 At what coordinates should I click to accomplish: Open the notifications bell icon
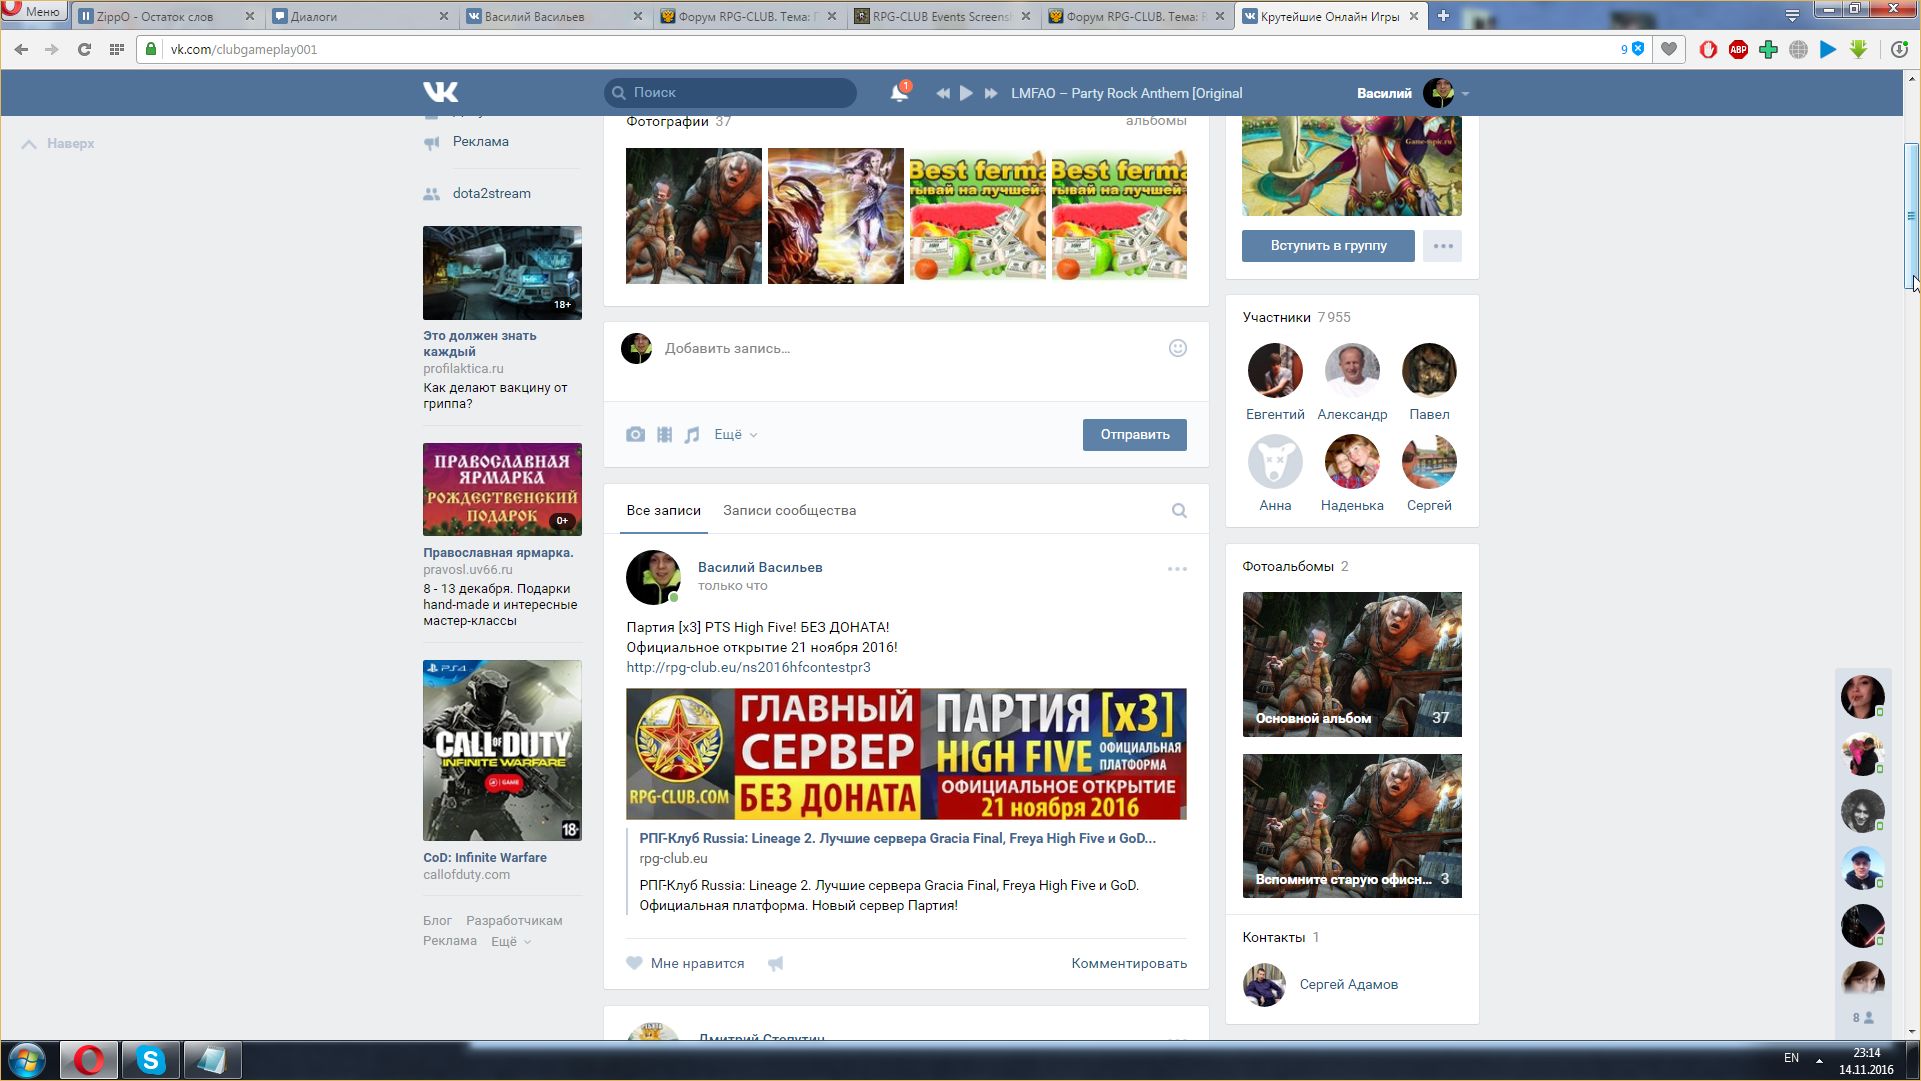[x=899, y=92]
